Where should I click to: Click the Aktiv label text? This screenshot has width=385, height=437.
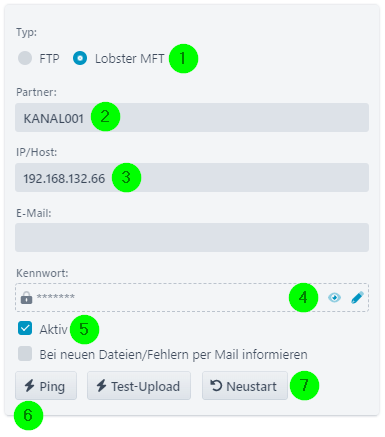tap(53, 329)
